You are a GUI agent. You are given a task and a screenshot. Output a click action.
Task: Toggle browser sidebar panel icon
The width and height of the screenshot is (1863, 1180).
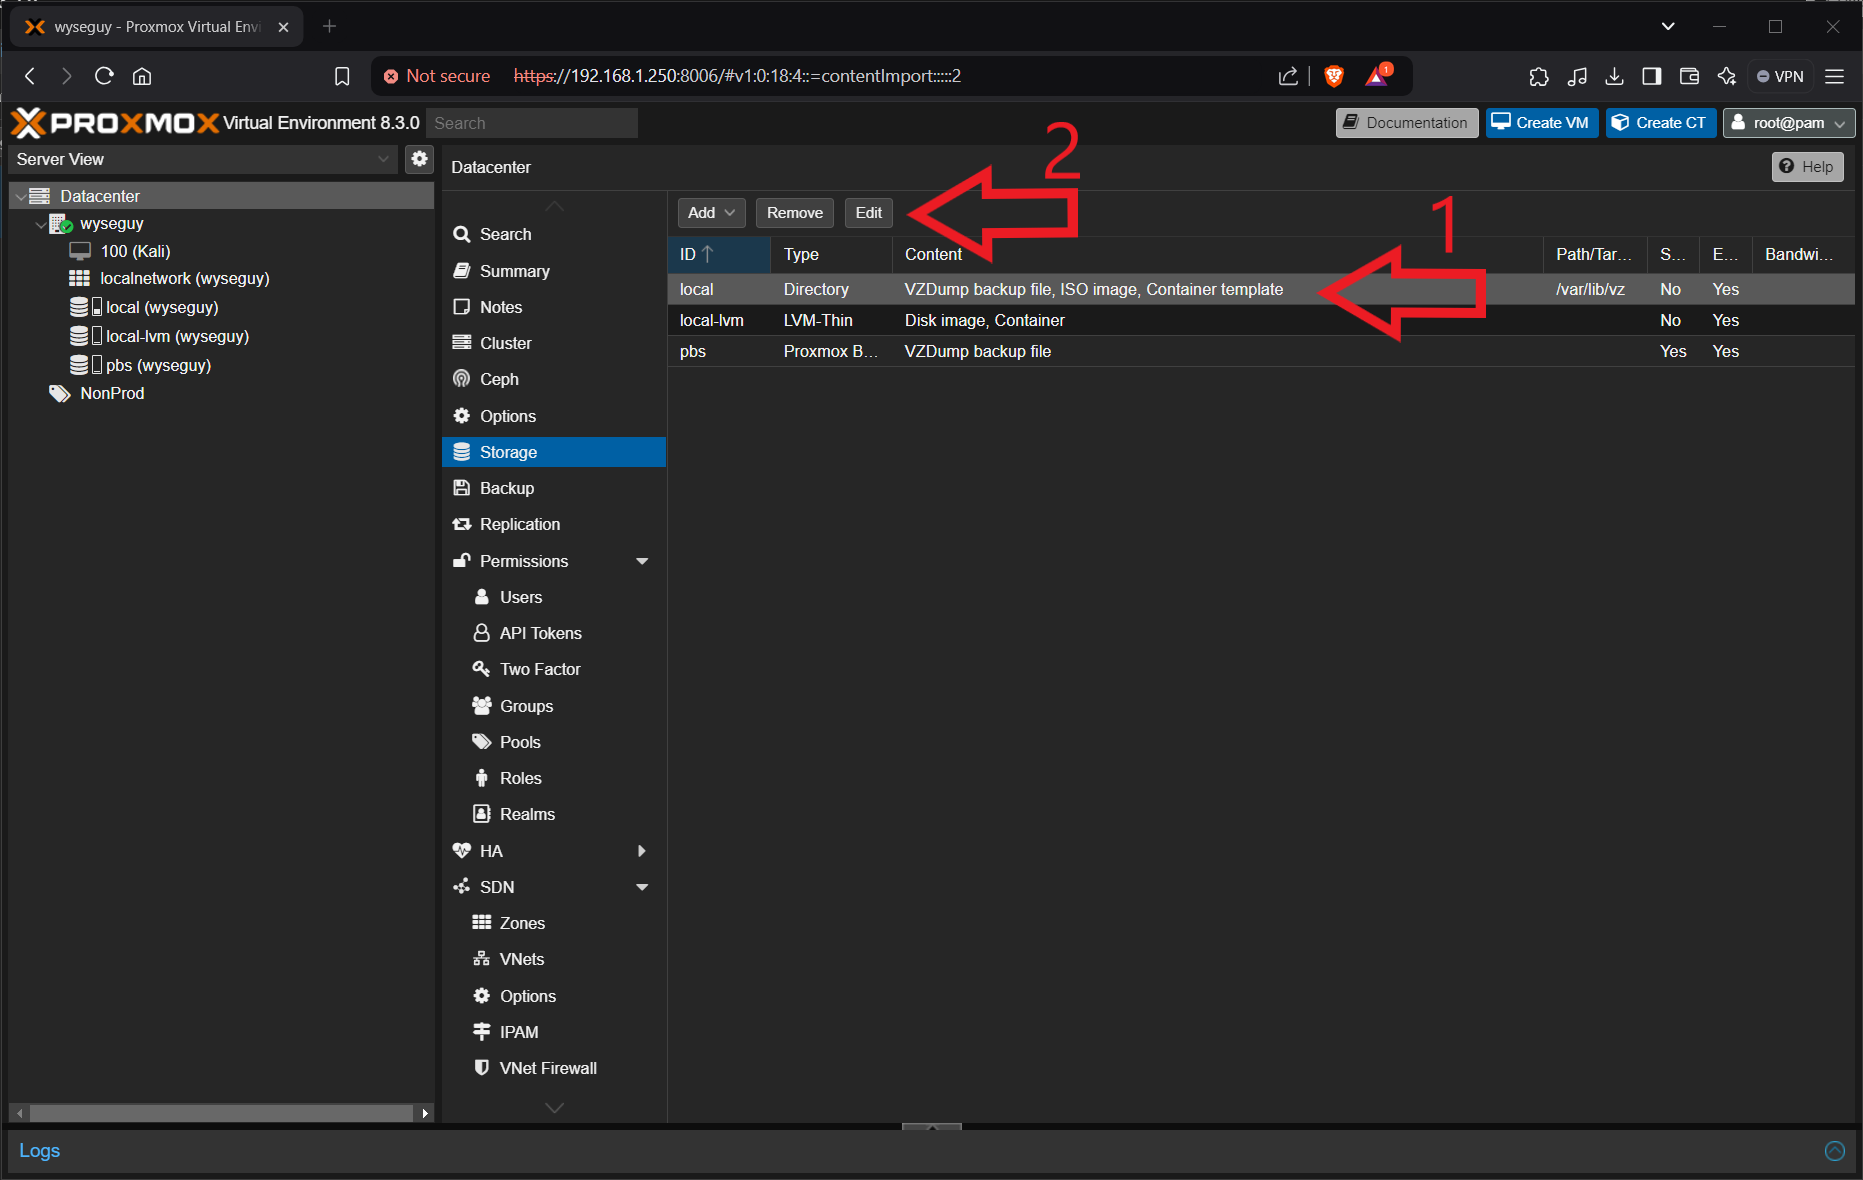click(x=1652, y=76)
